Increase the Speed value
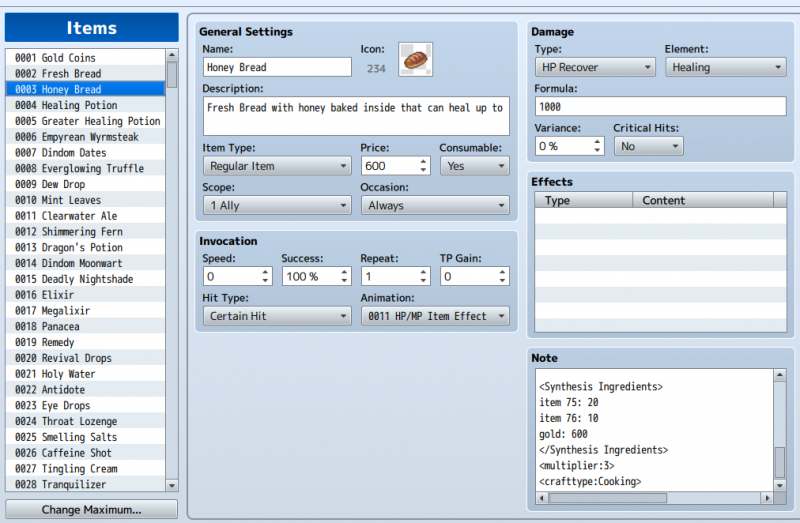 pyautogui.click(x=265, y=272)
